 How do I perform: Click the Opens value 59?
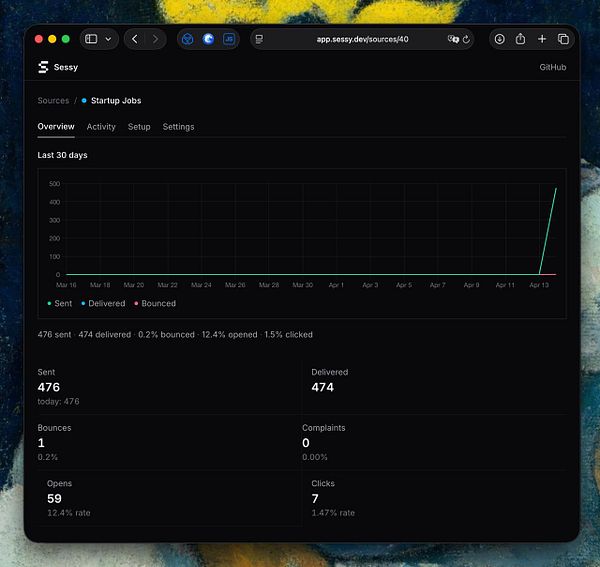(x=54, y=499)
